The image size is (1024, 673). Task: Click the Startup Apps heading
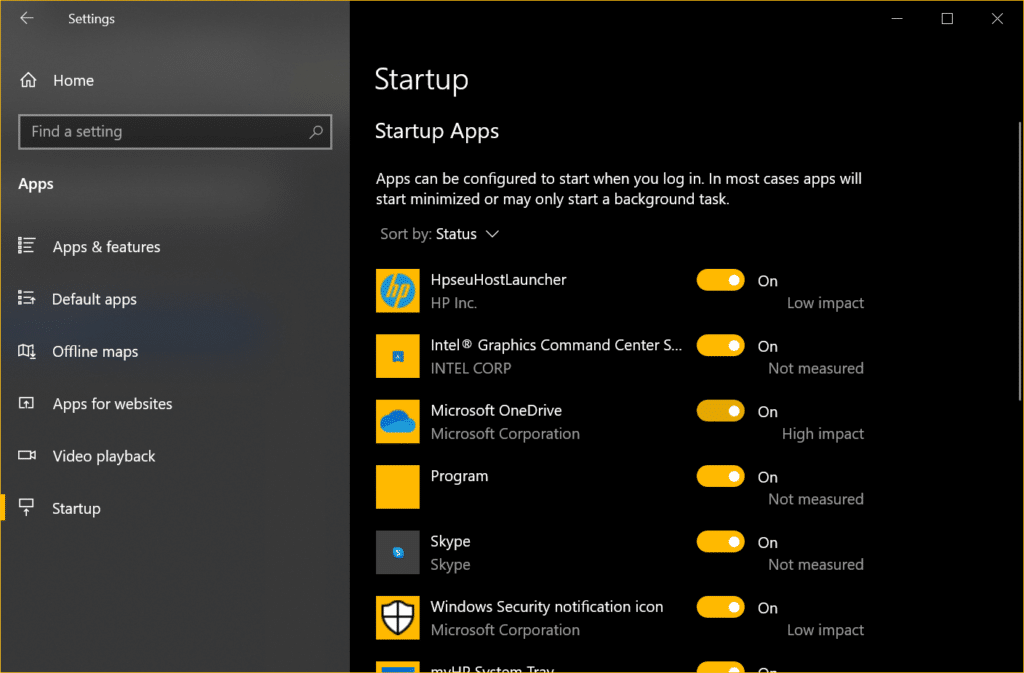pos(436,131)
